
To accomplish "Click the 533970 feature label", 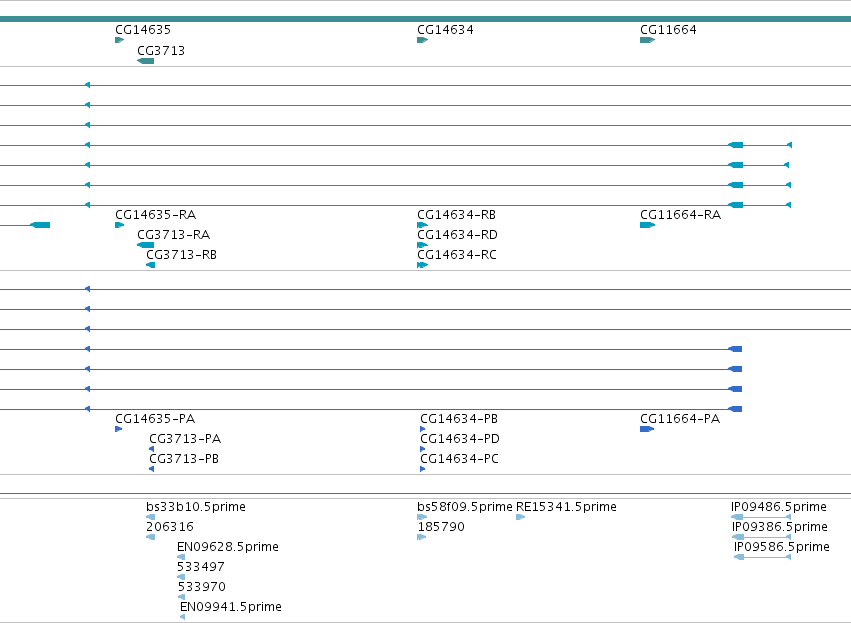I will coord(201,587).
